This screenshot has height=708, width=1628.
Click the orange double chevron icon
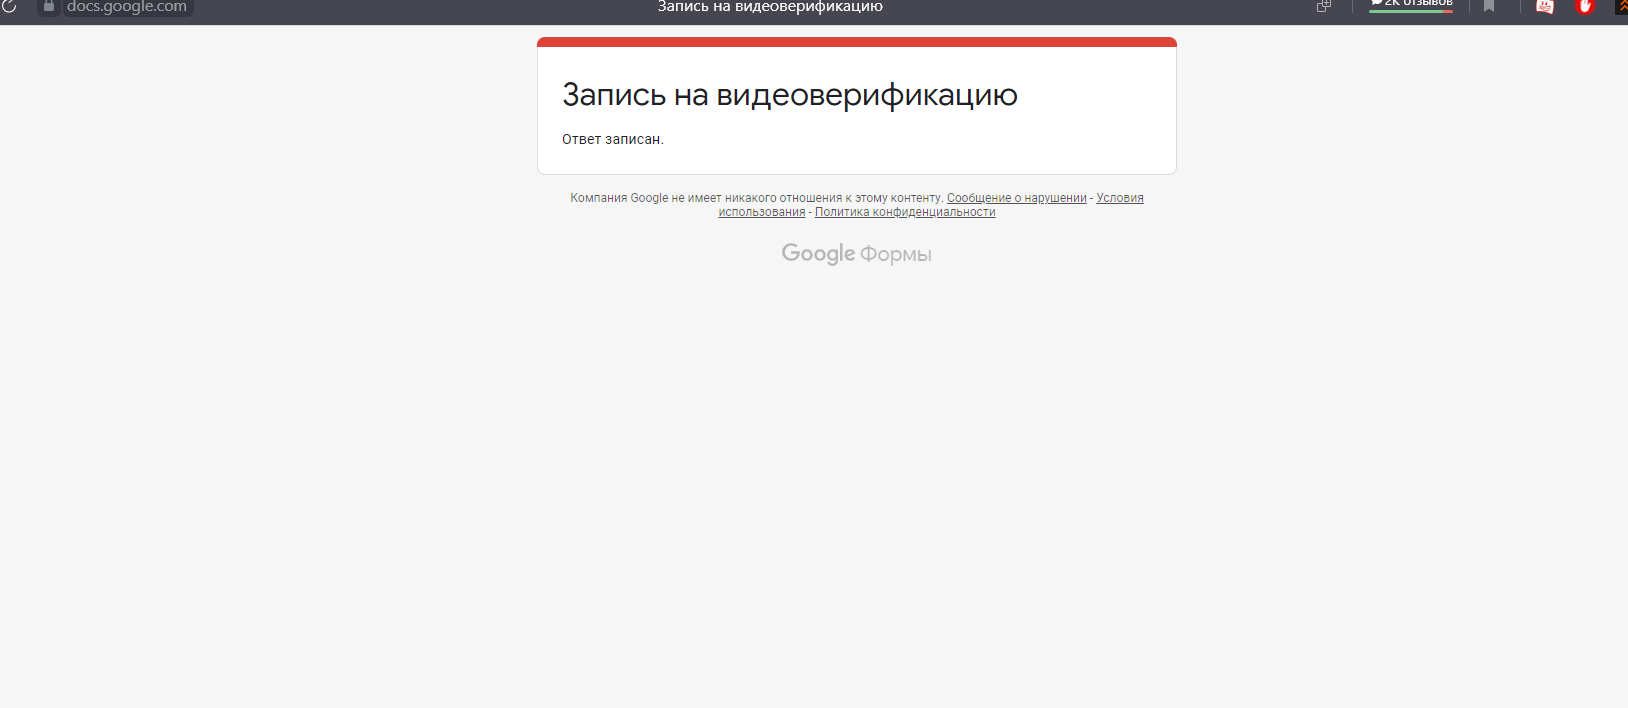pyautogui.click(x=1621, y=6)
